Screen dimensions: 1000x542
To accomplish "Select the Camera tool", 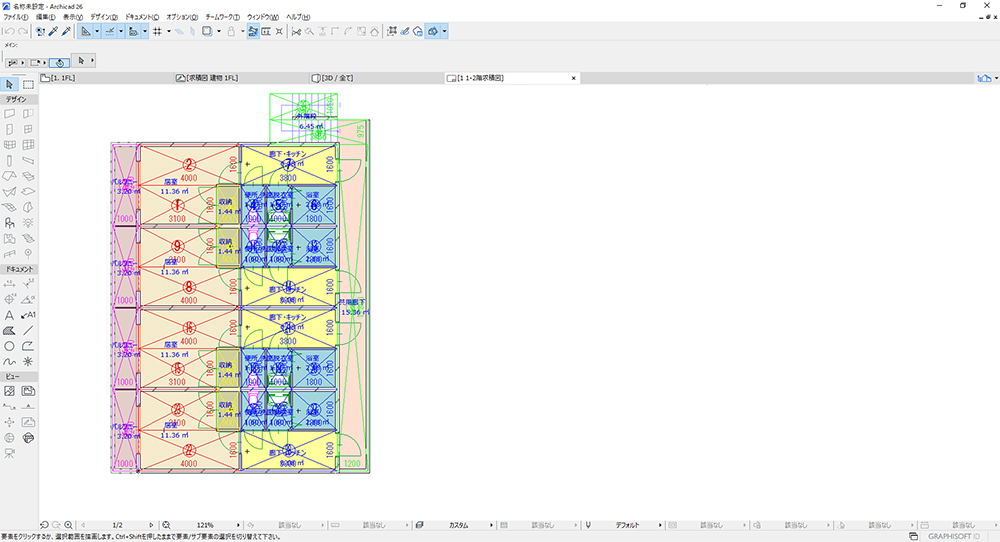I will click(x=10, y=453).
